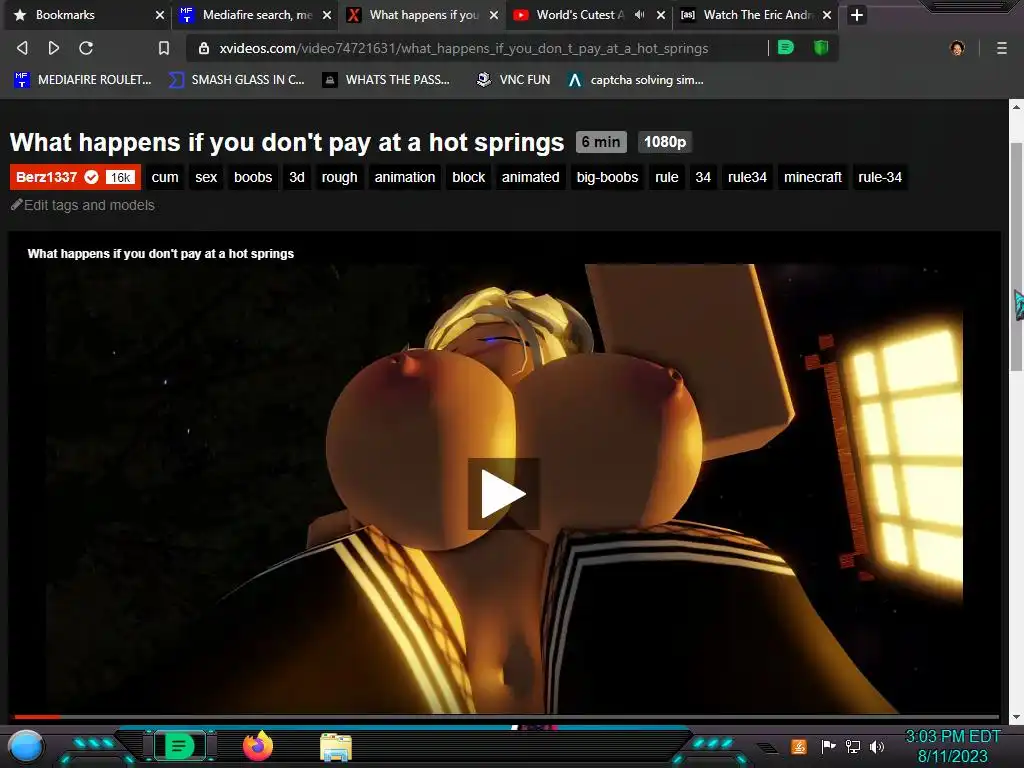The image size is (1024, 768).
Task: Open the SMASH GLASS IN C... bookmark
Action: (236, 80)
